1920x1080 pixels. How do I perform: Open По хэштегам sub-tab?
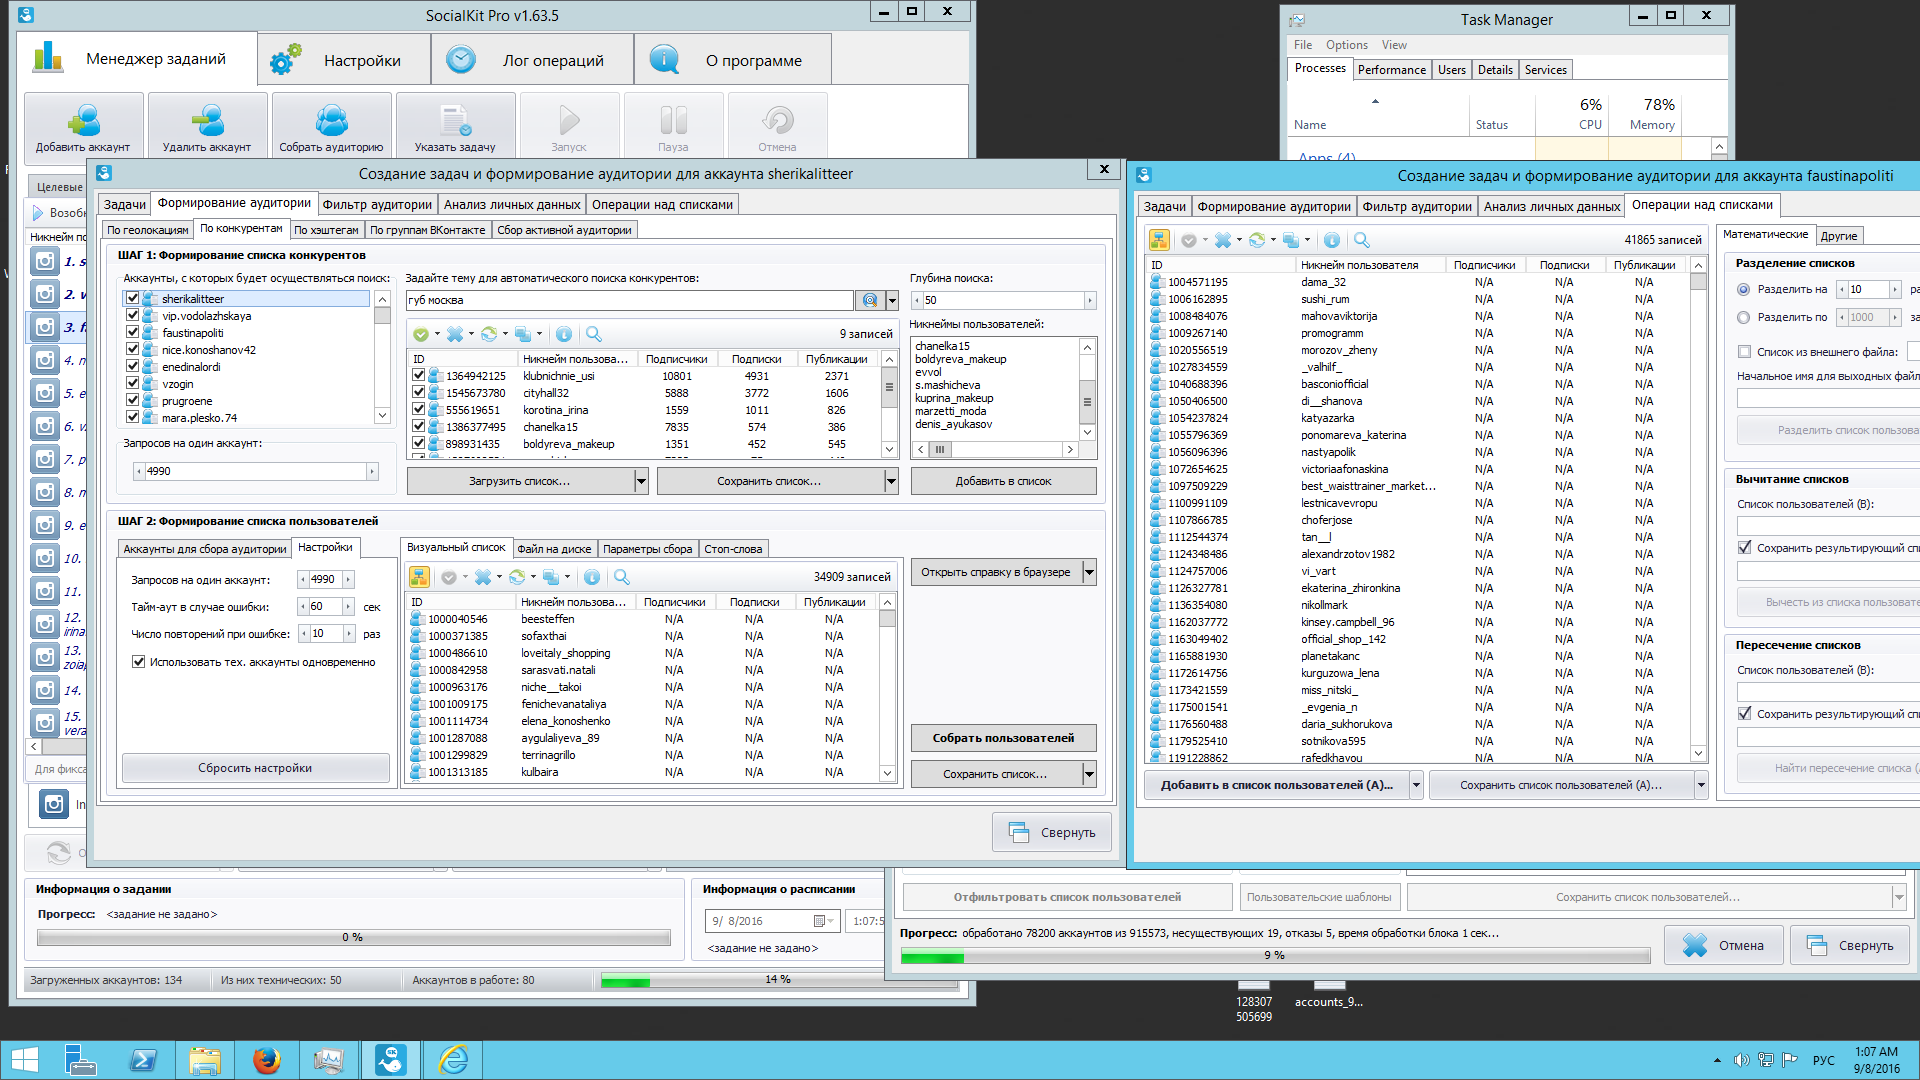coord(326,230)
